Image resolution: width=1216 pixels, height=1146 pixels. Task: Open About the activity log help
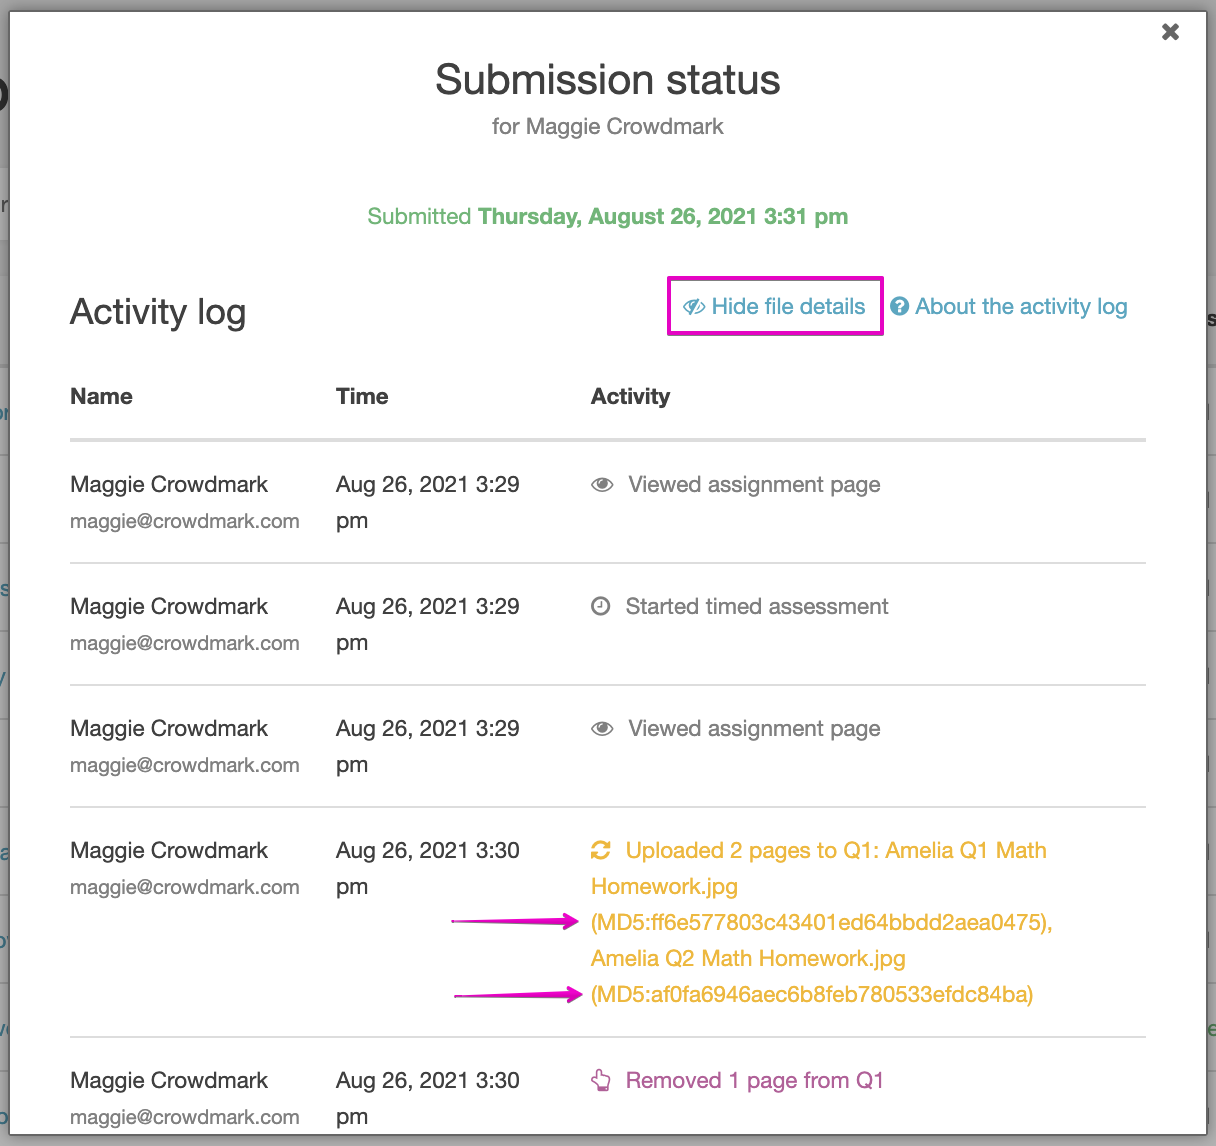(1009, 306)
